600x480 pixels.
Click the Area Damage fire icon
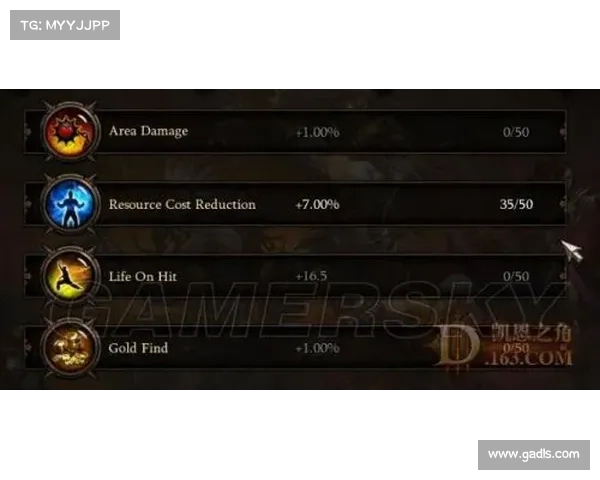[70, 131]
